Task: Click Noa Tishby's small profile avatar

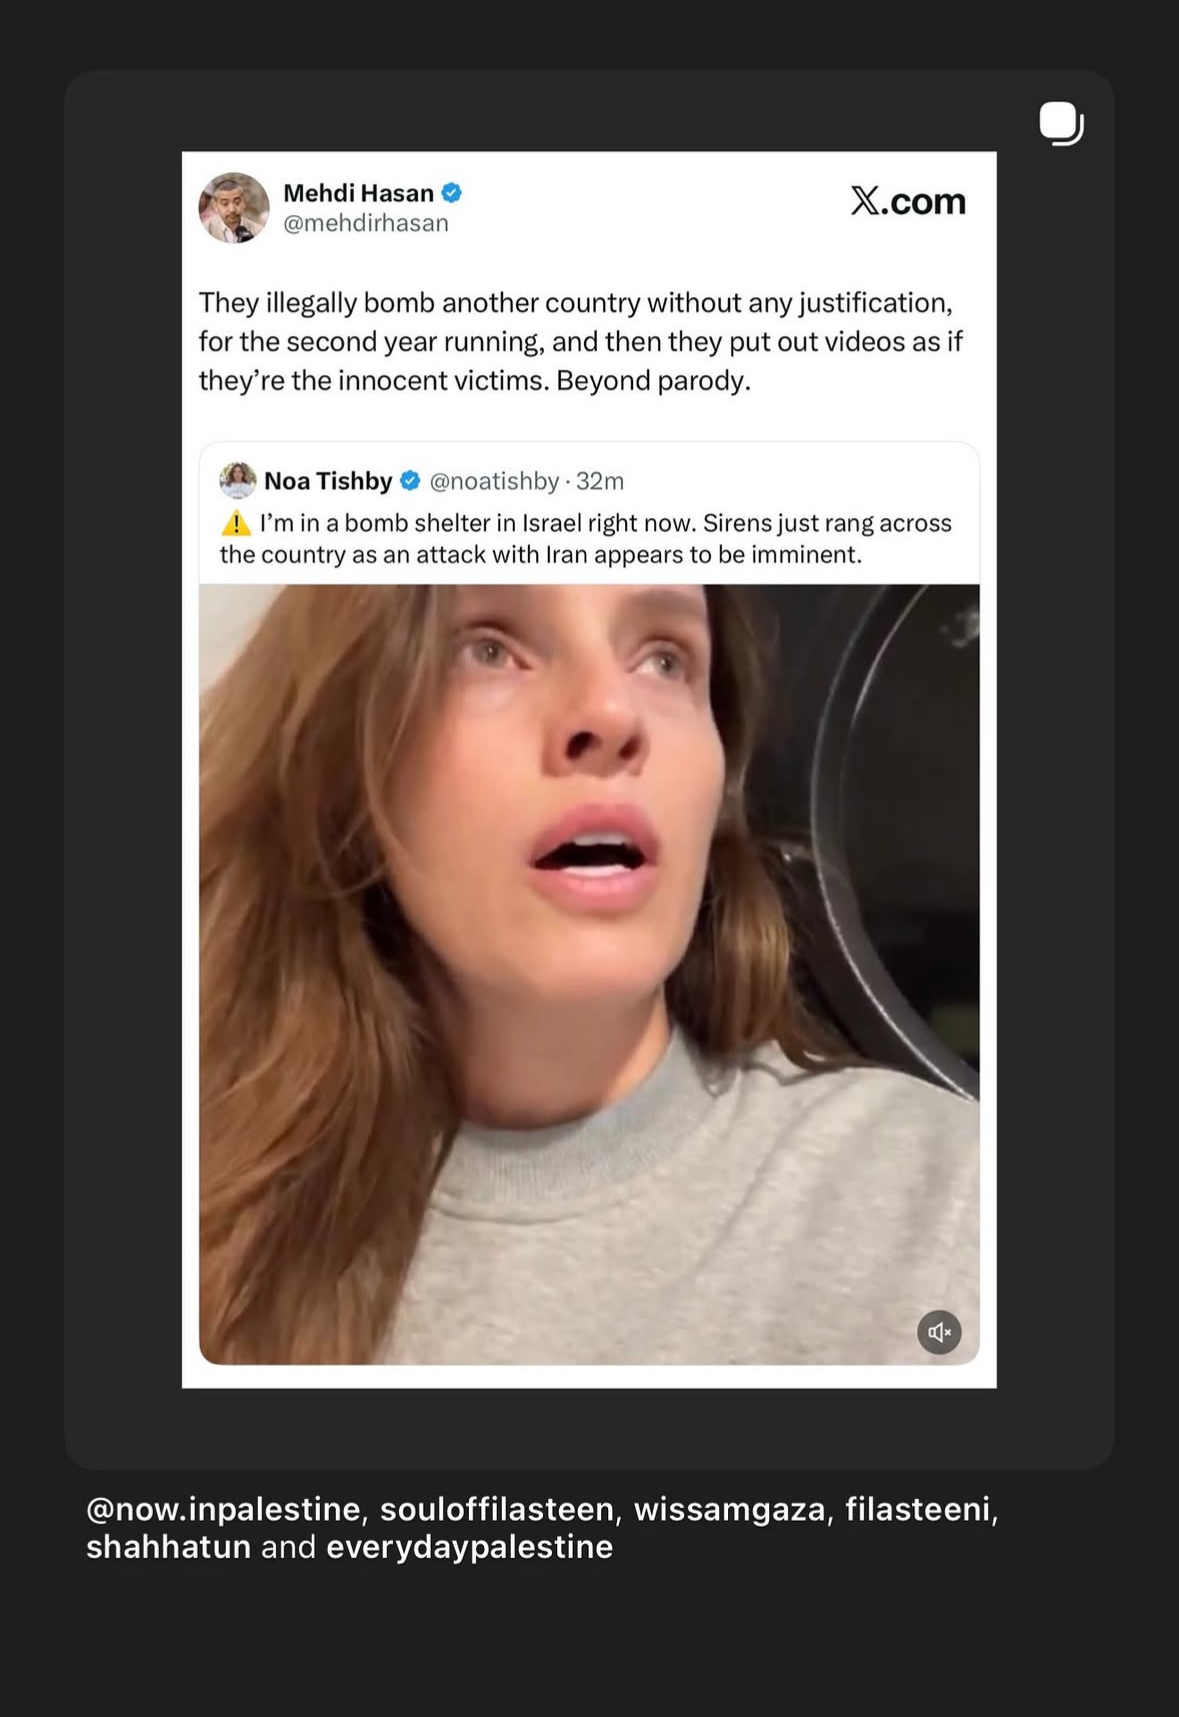Action: point(238,481)
